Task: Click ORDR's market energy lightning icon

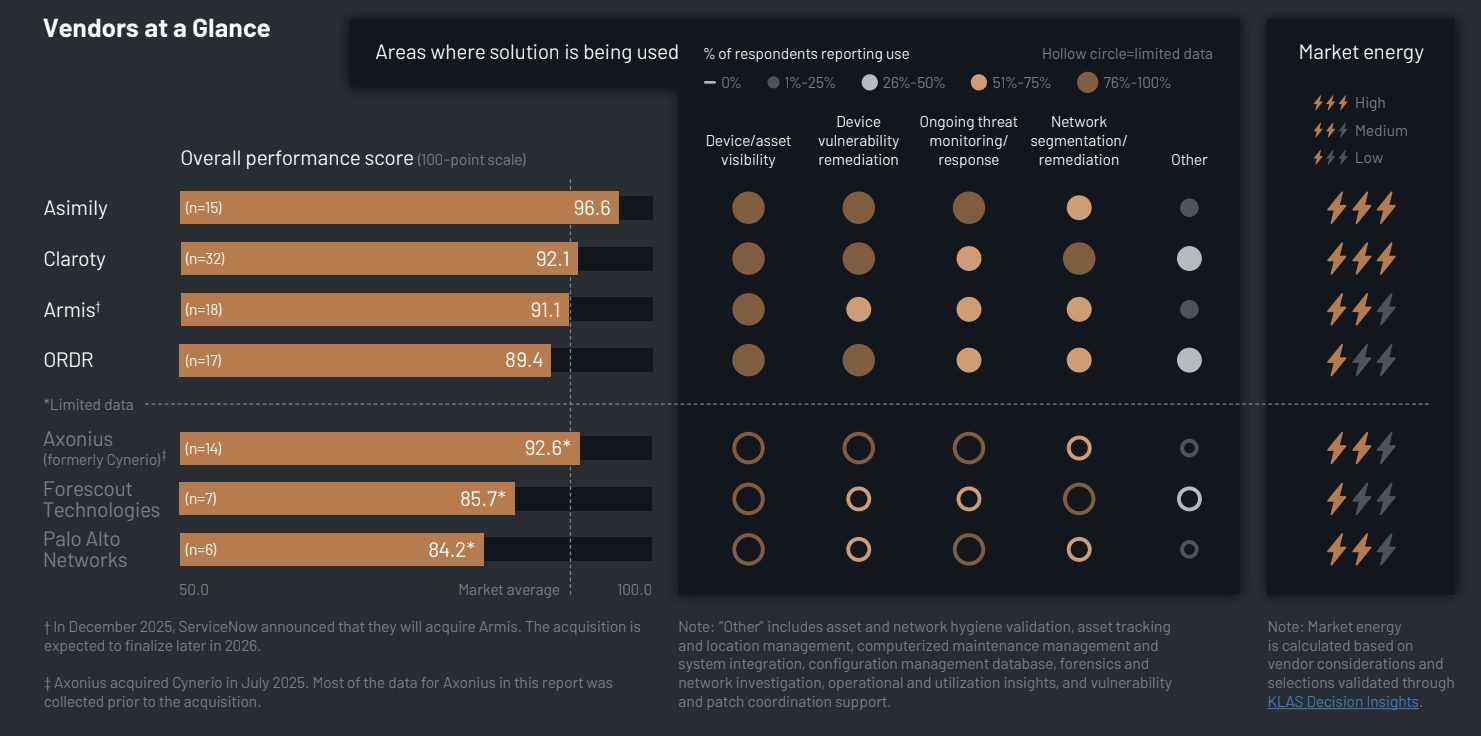Action: [1360, 360]
